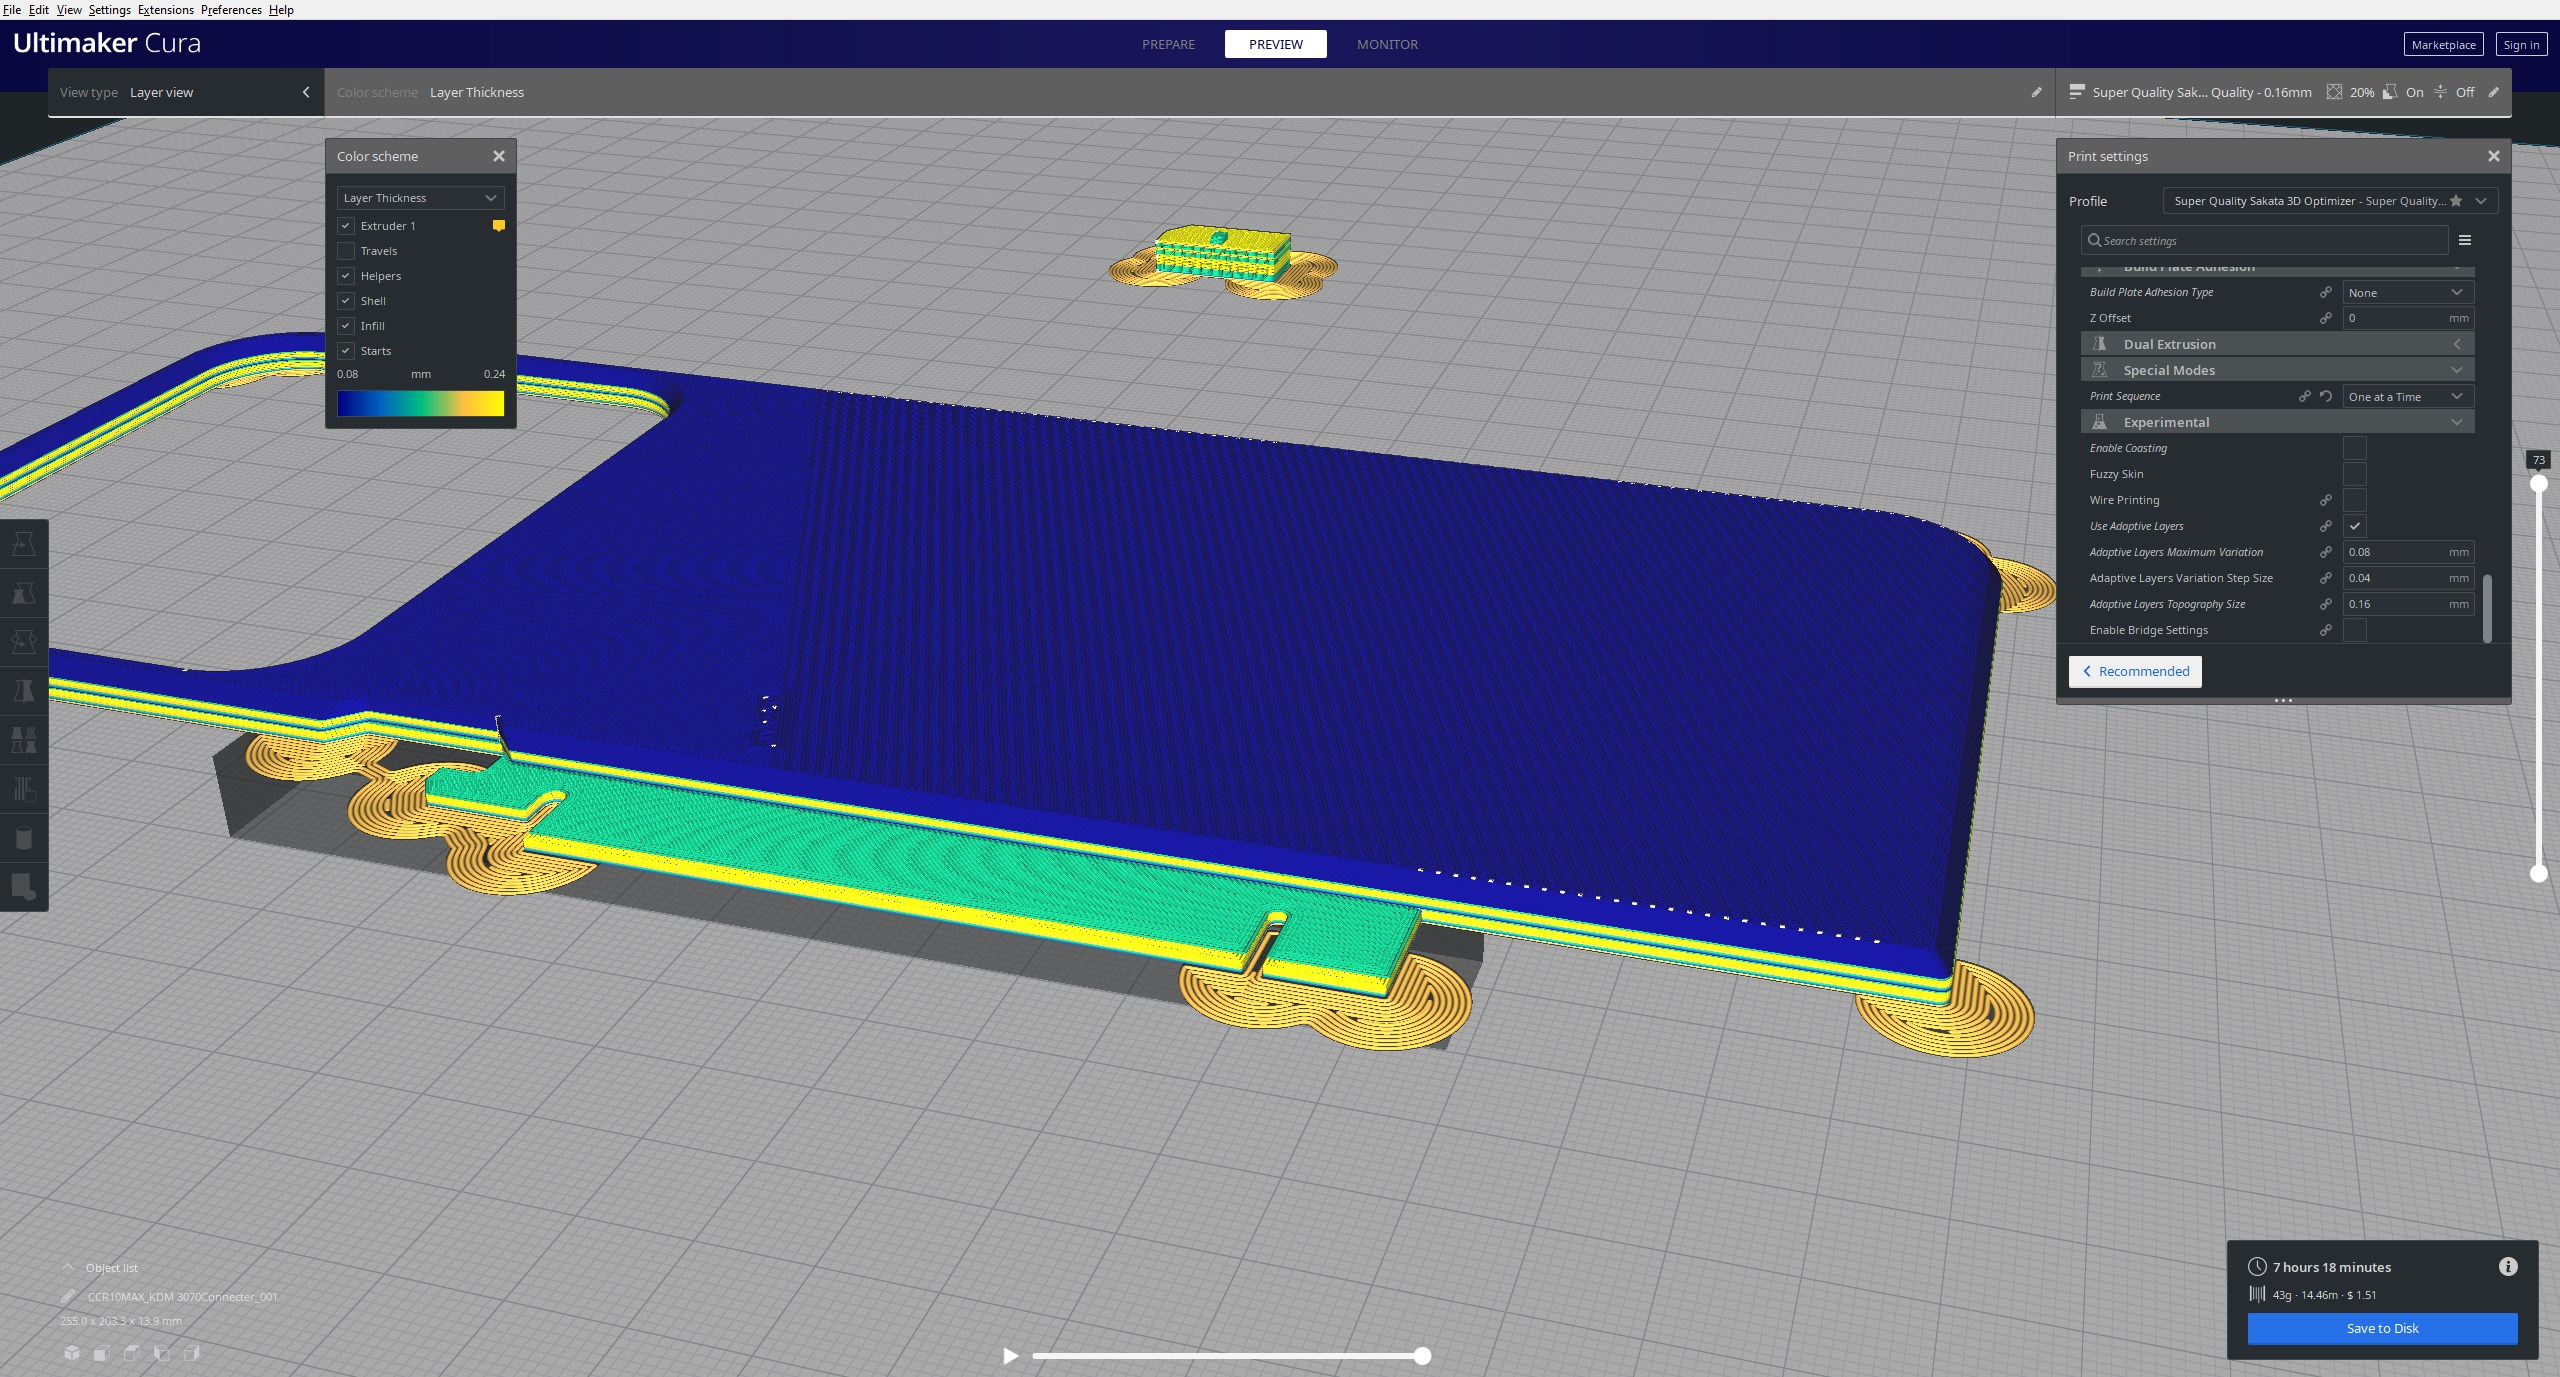Click pencil icon in print settings summary bar

2493,92
